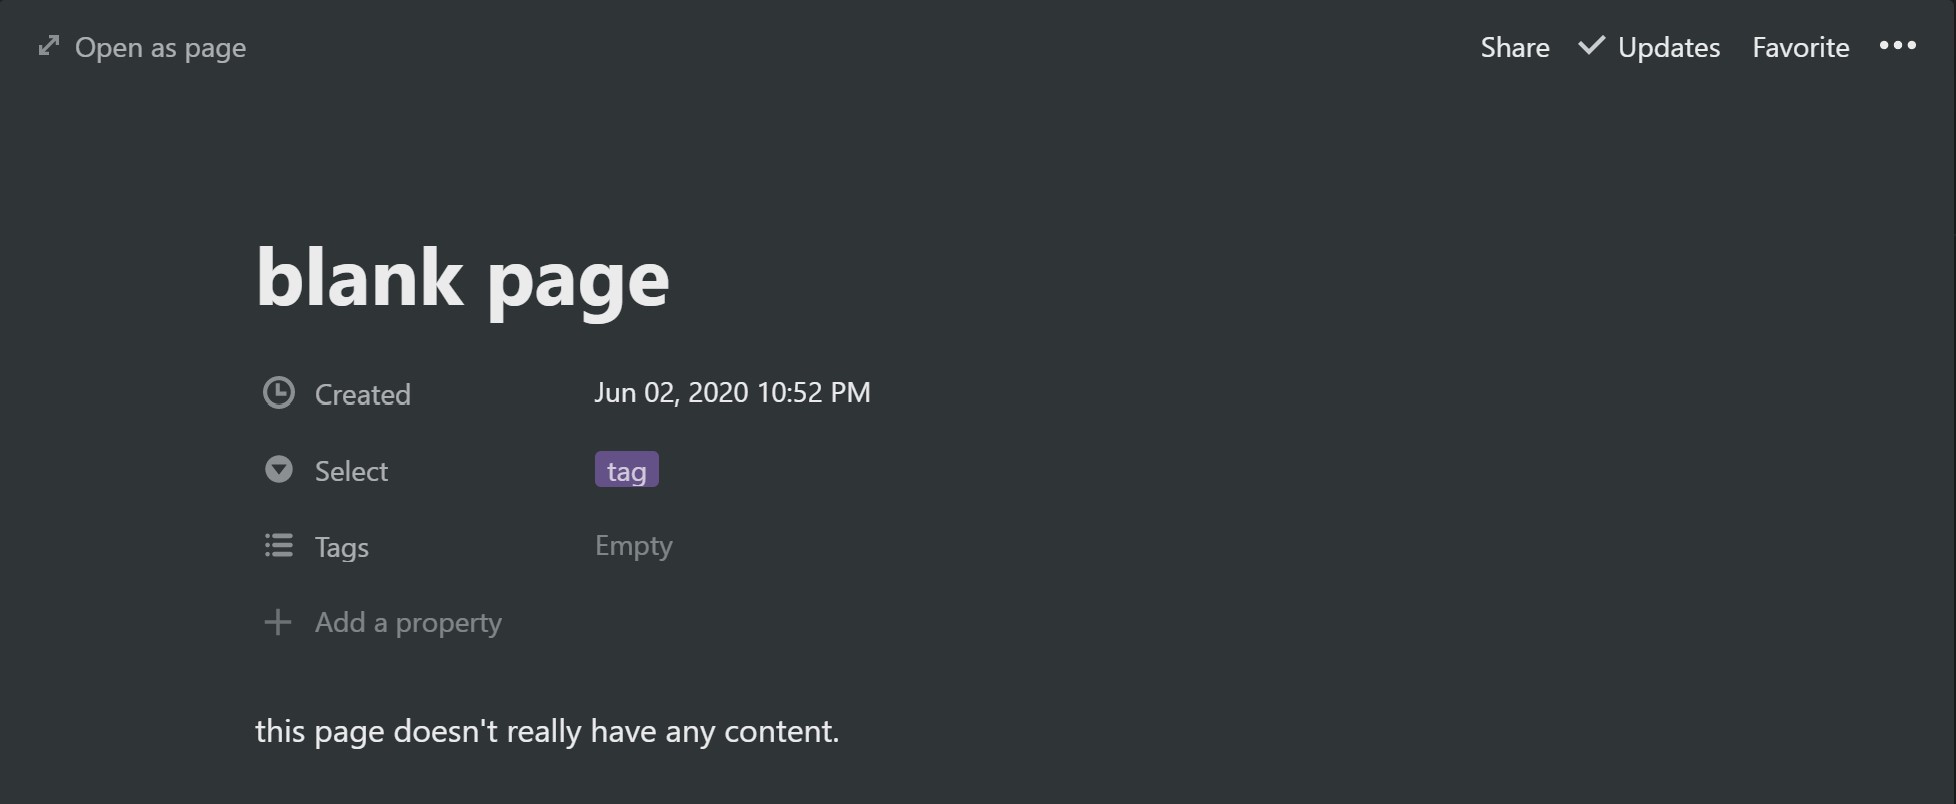1956x804 pixels.
Task: Click the plus icon to add a property
Action: (x=278, y=622)
